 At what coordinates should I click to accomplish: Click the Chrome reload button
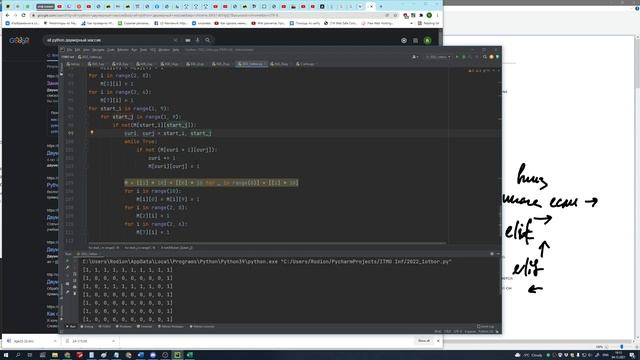tap(23, 15)
